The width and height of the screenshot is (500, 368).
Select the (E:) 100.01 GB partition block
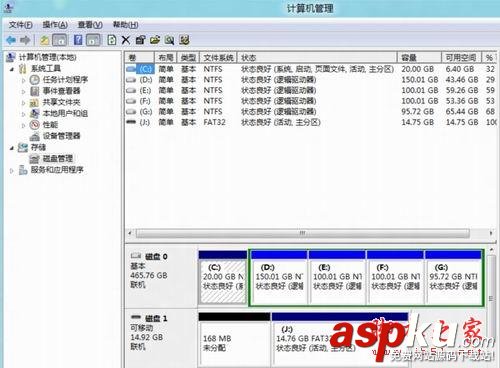[x=337, y=278]
